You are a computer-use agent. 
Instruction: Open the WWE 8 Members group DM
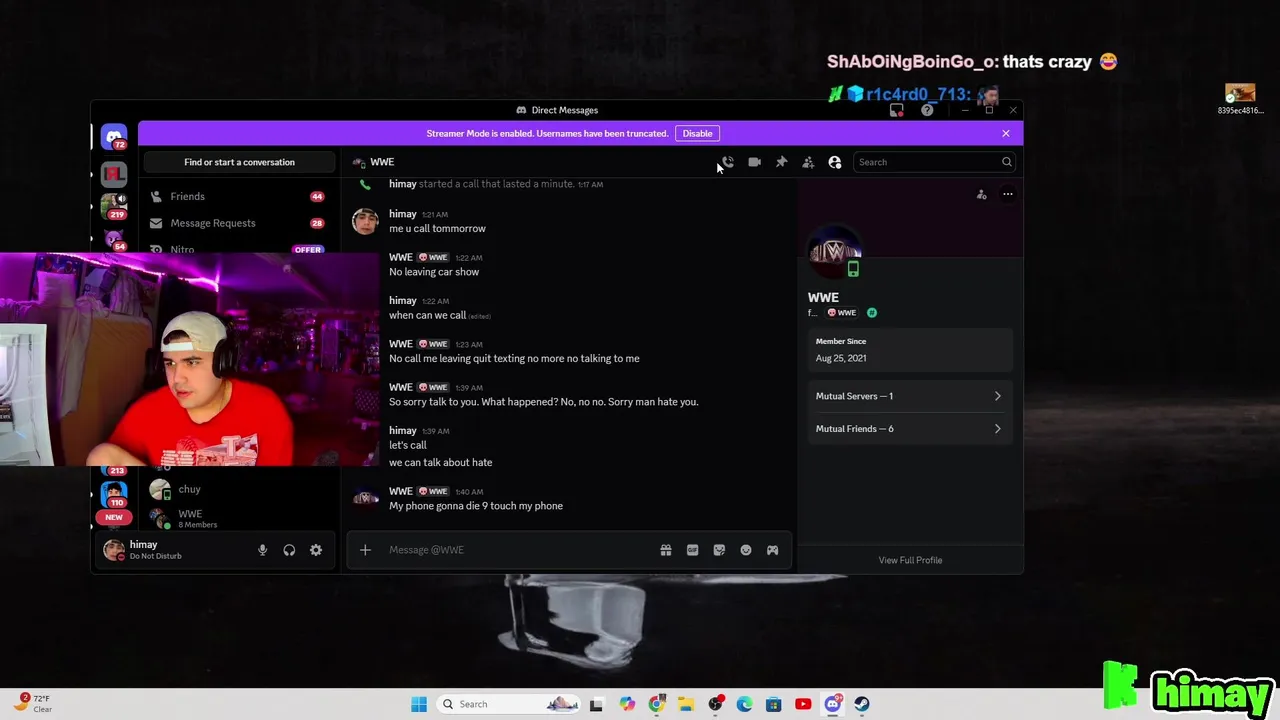tap(238, 518)
